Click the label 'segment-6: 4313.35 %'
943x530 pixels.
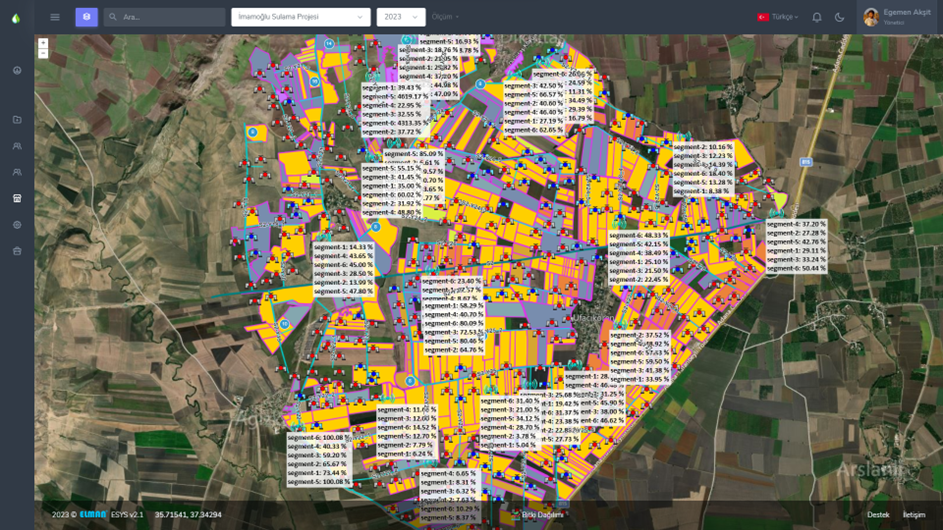[x=395, y=123]
